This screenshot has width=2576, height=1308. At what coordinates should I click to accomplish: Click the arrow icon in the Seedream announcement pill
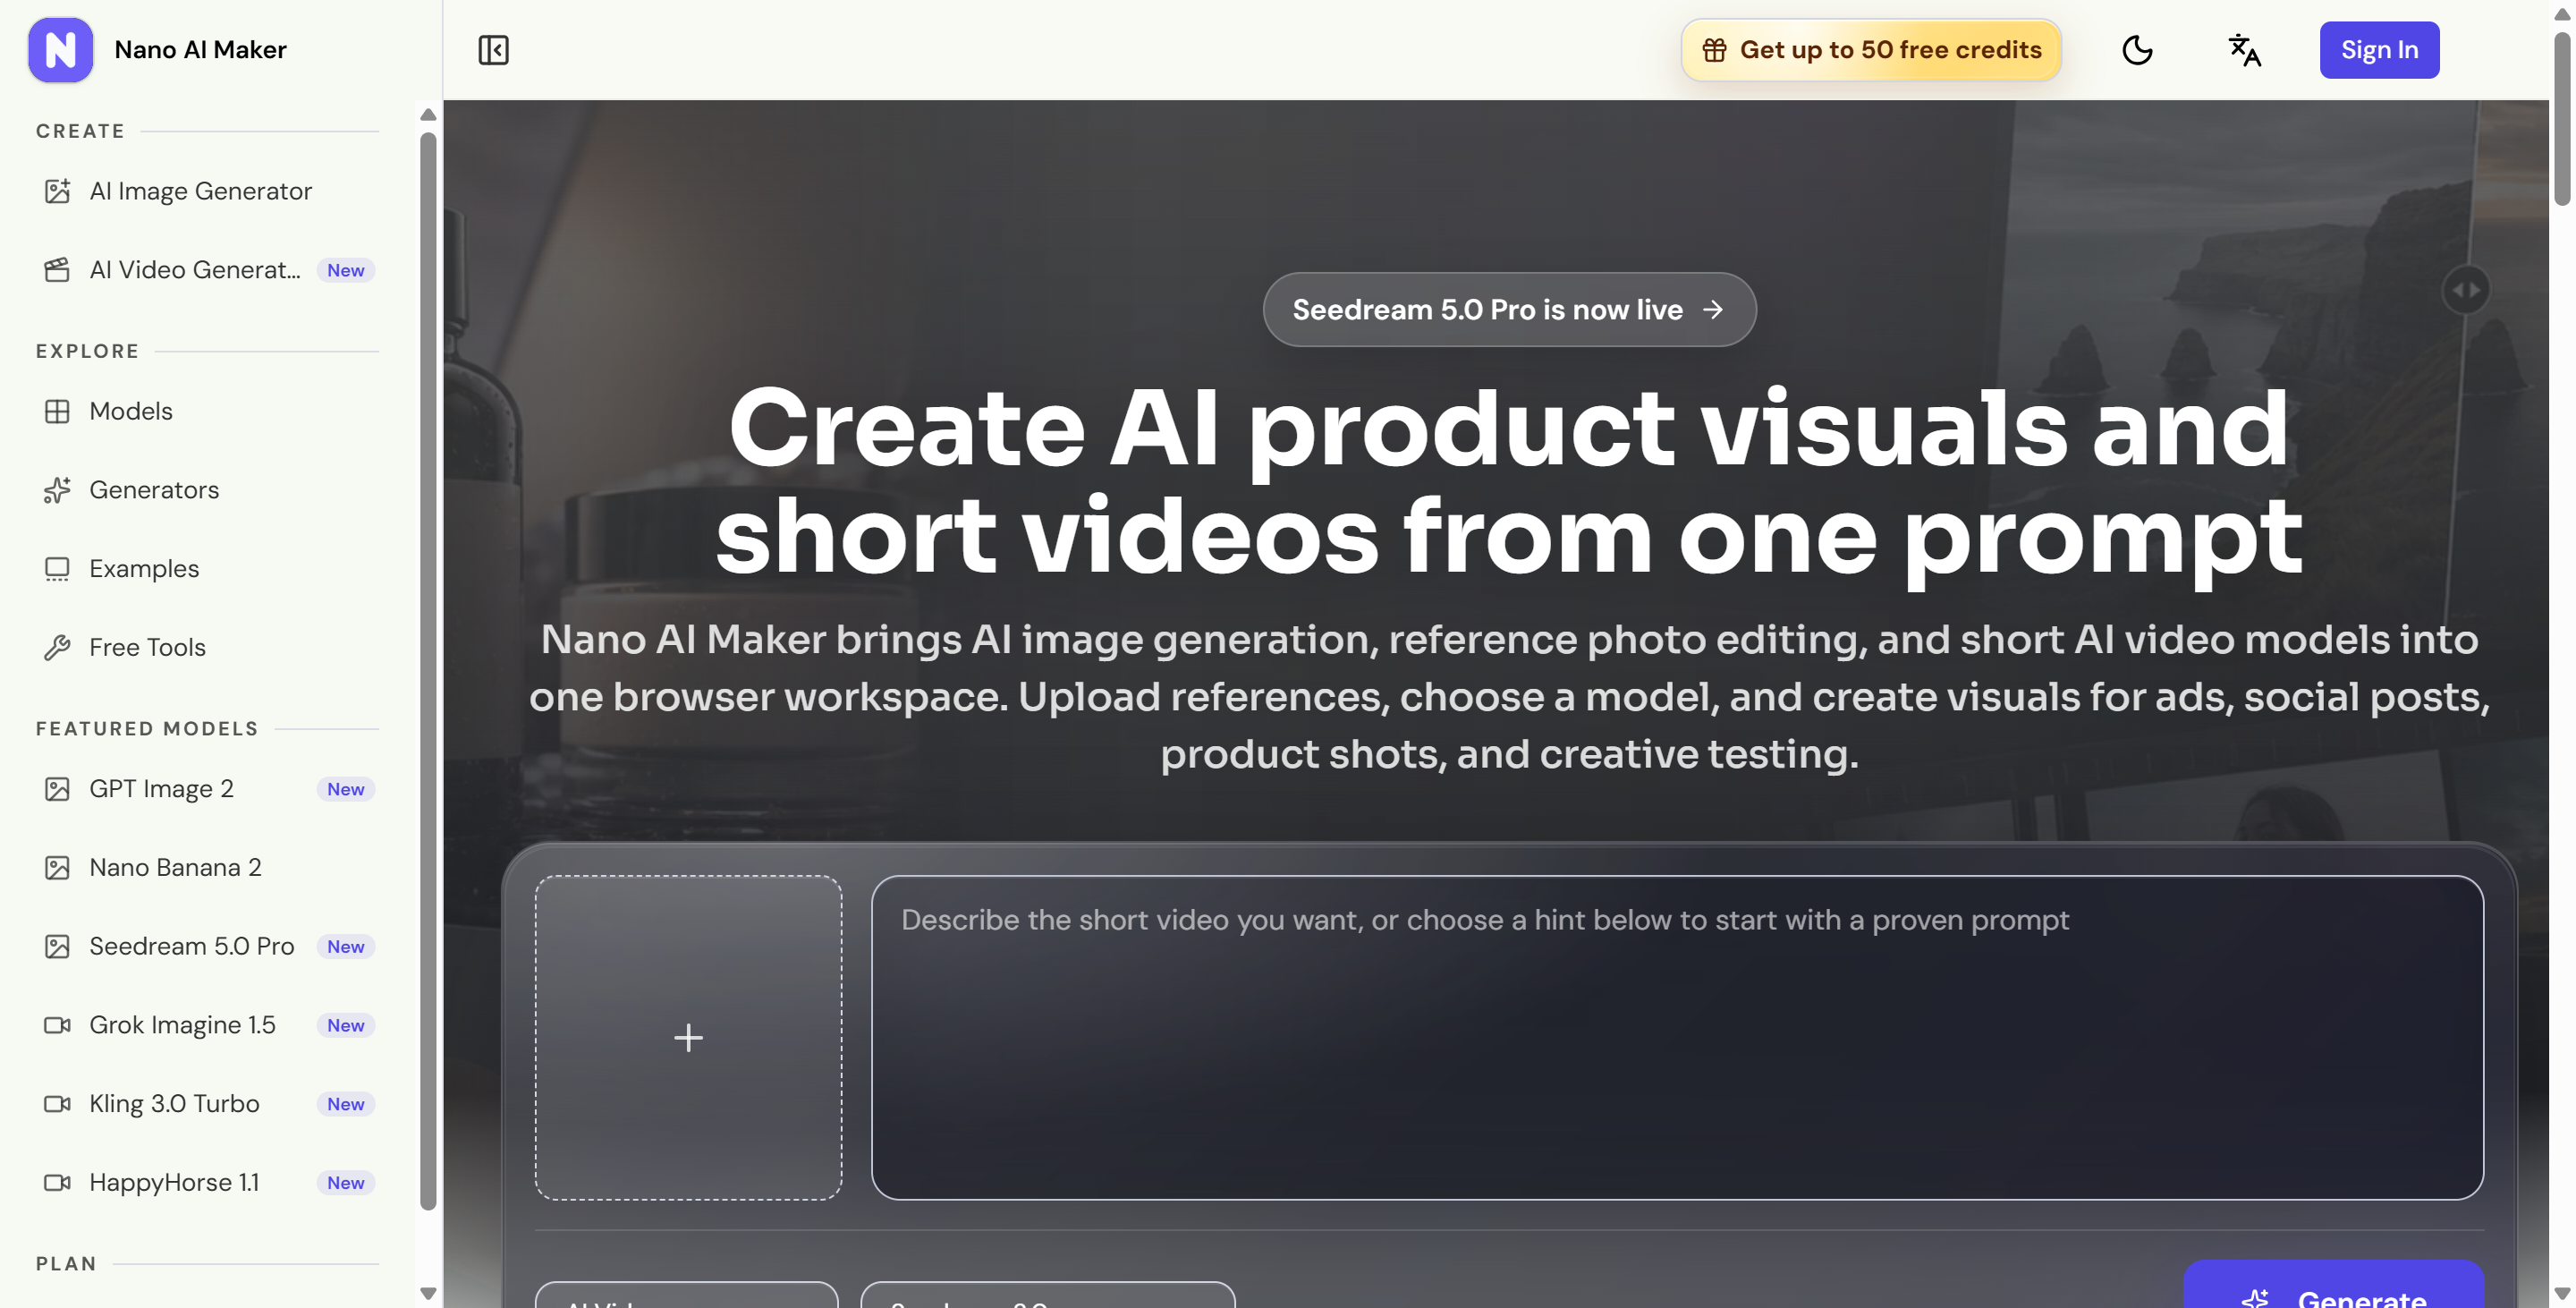click(x=1713, y=310)
